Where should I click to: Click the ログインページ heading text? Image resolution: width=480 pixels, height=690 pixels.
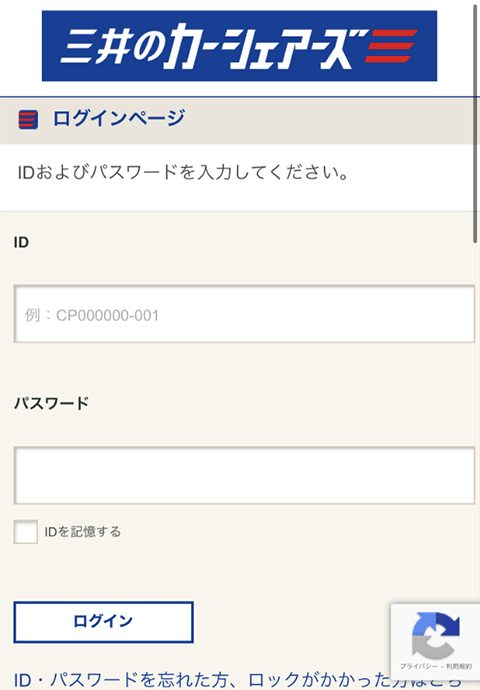[119, 119]
